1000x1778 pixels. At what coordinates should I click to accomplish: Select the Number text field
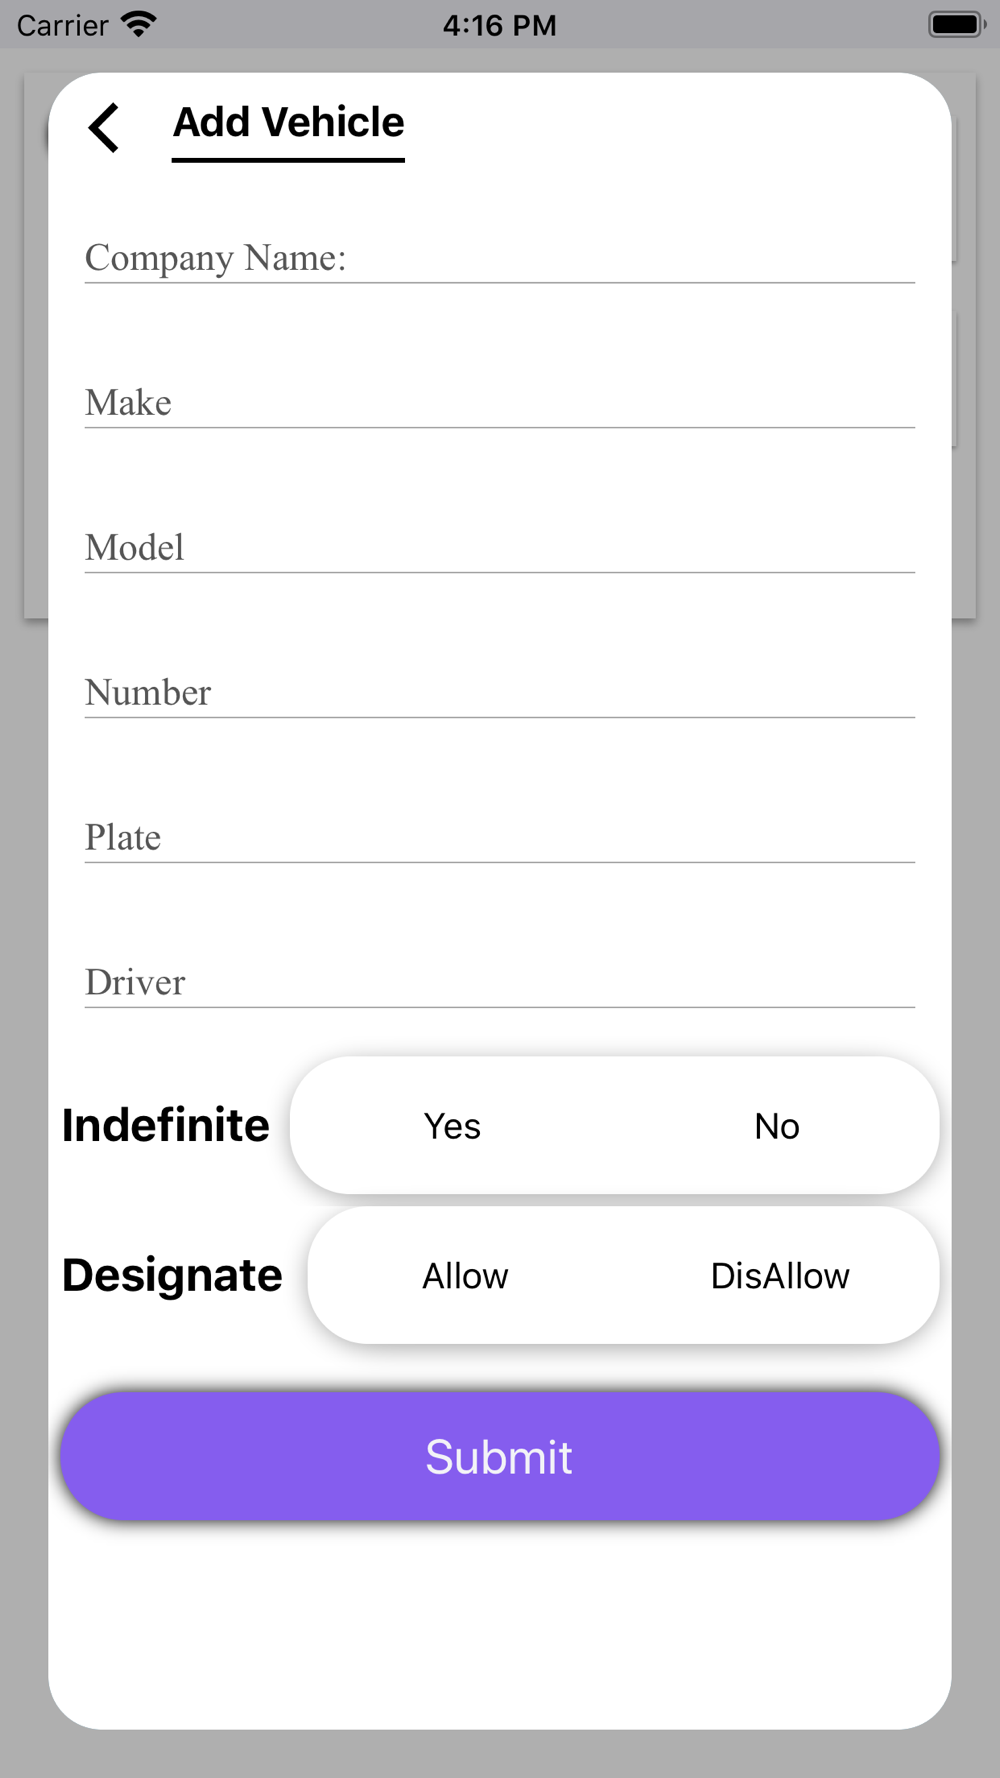point(500,693)
